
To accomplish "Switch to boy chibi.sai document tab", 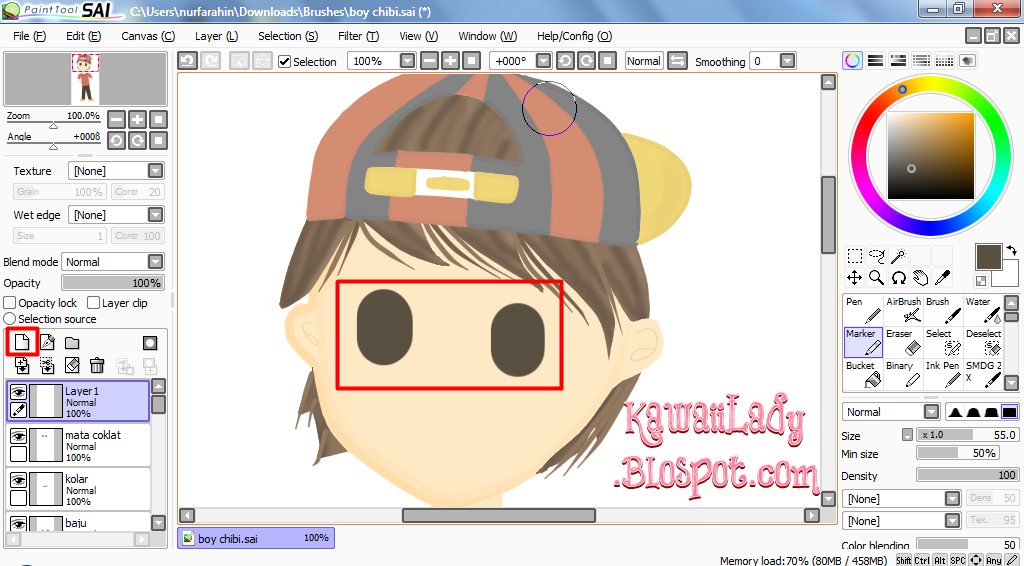I will click(256, 538).
